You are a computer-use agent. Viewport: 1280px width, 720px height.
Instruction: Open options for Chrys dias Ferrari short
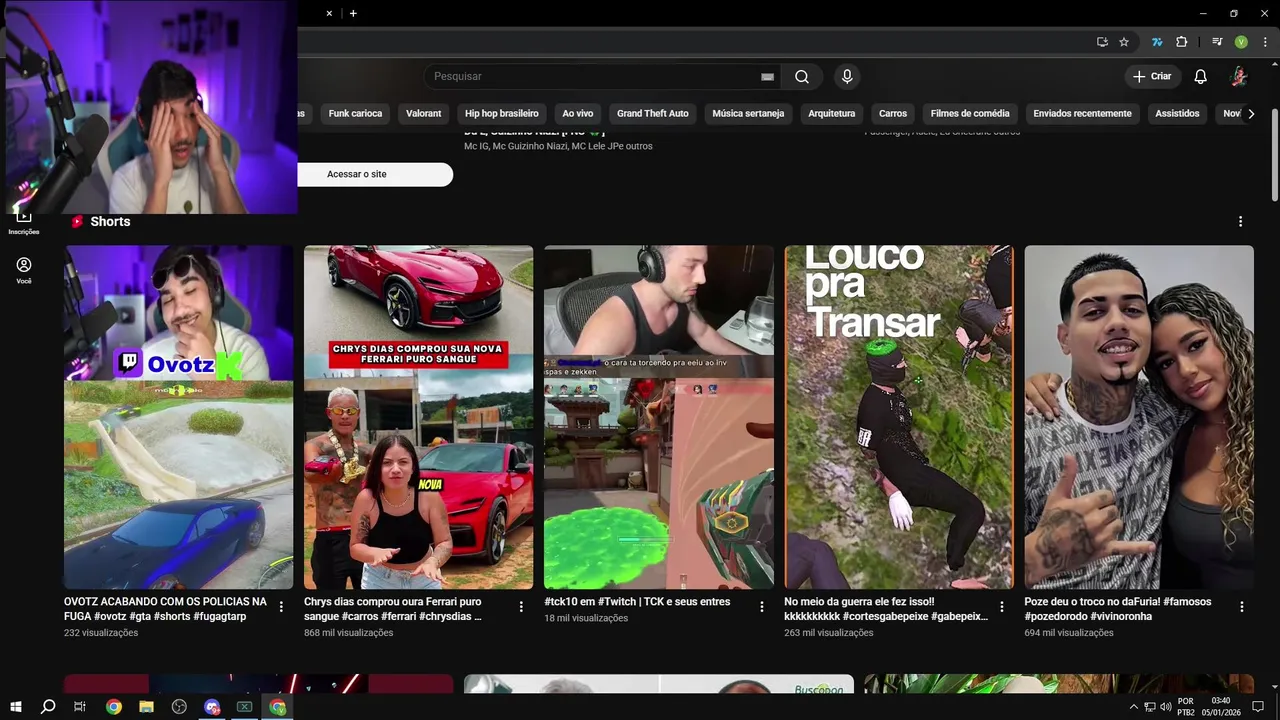point(521,607)
